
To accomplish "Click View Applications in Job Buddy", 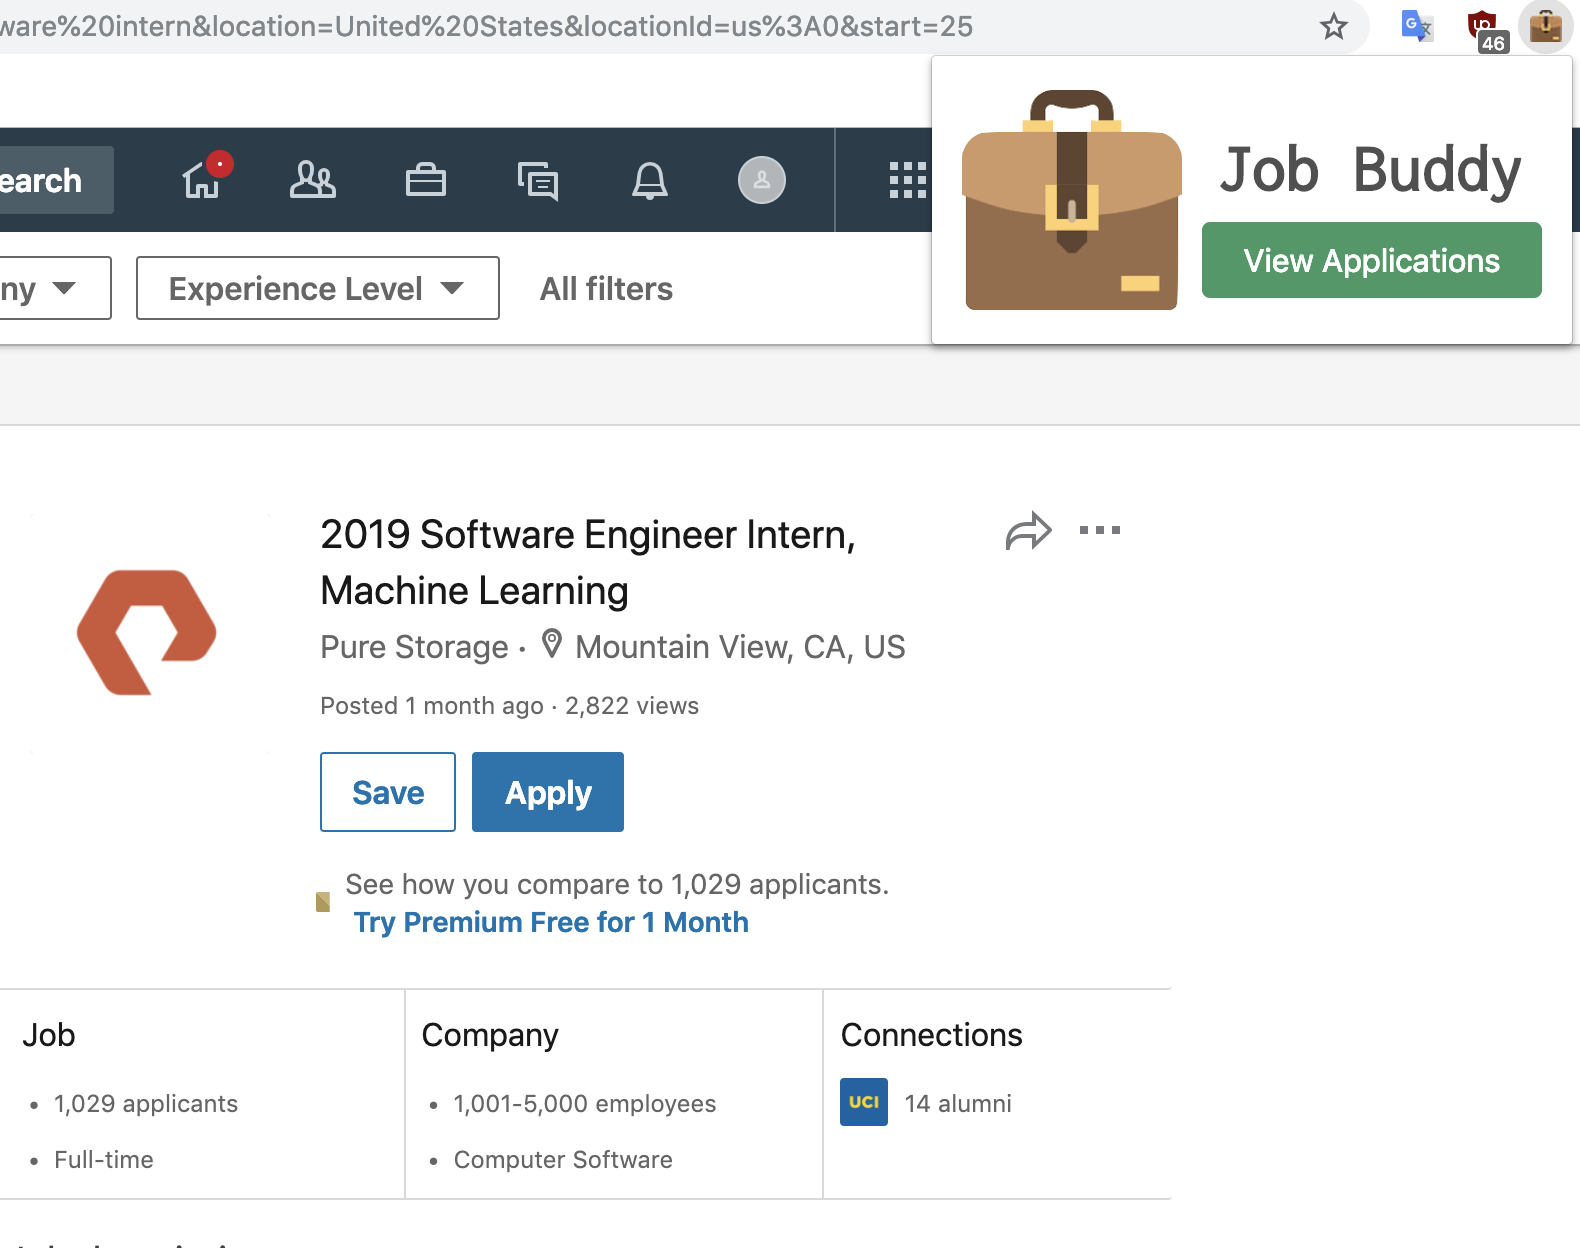I will pos(1371,260).
